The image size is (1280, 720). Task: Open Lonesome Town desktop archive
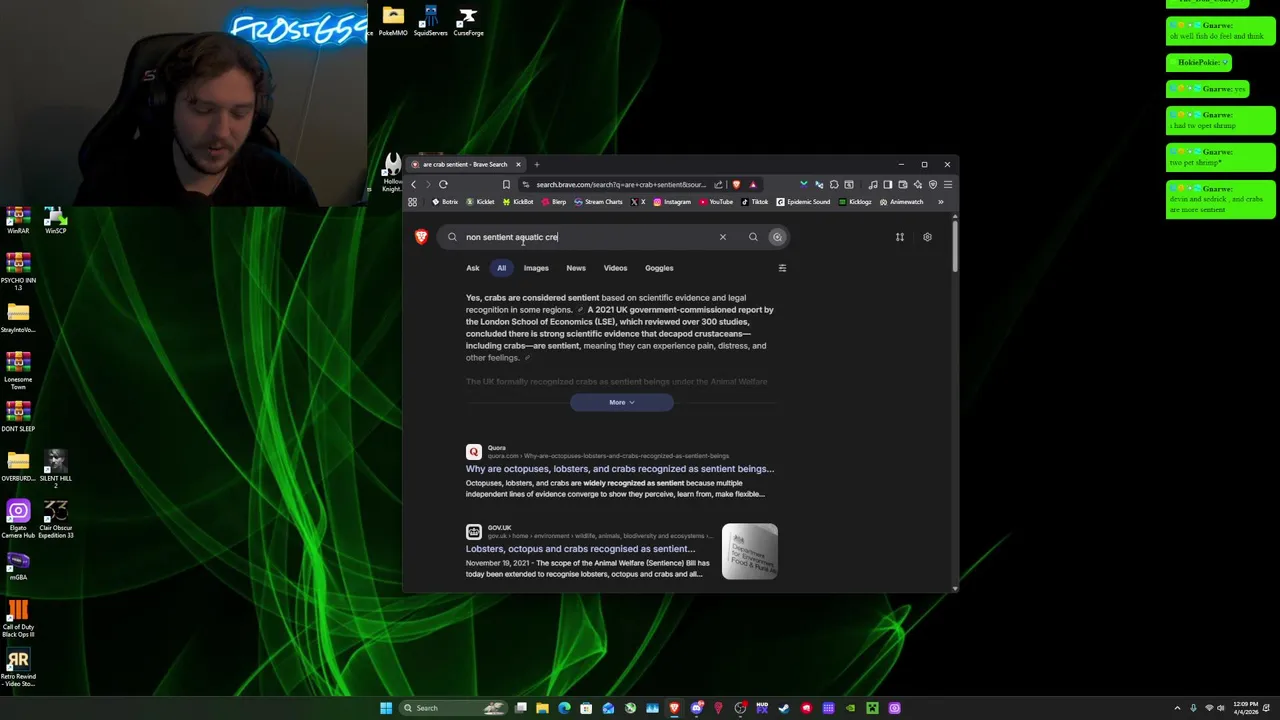click(18, 370)
